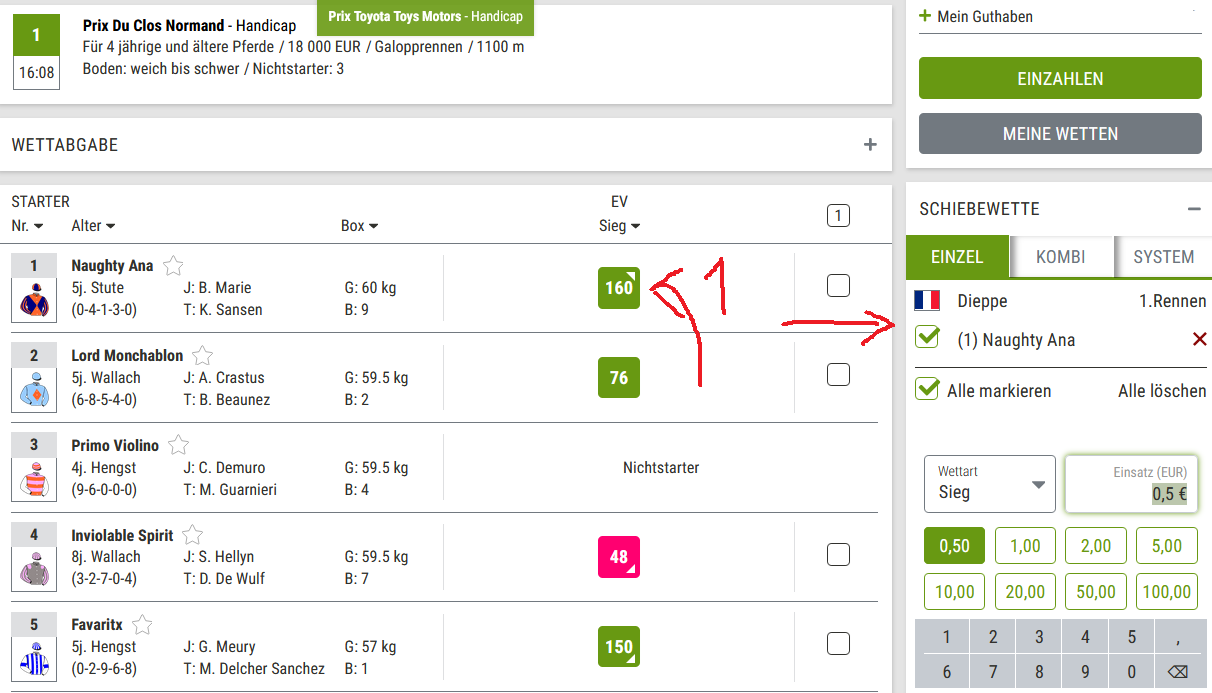Mark Favaritx as favorite via star
The image size is (1212, 693).
coord(143,625)
